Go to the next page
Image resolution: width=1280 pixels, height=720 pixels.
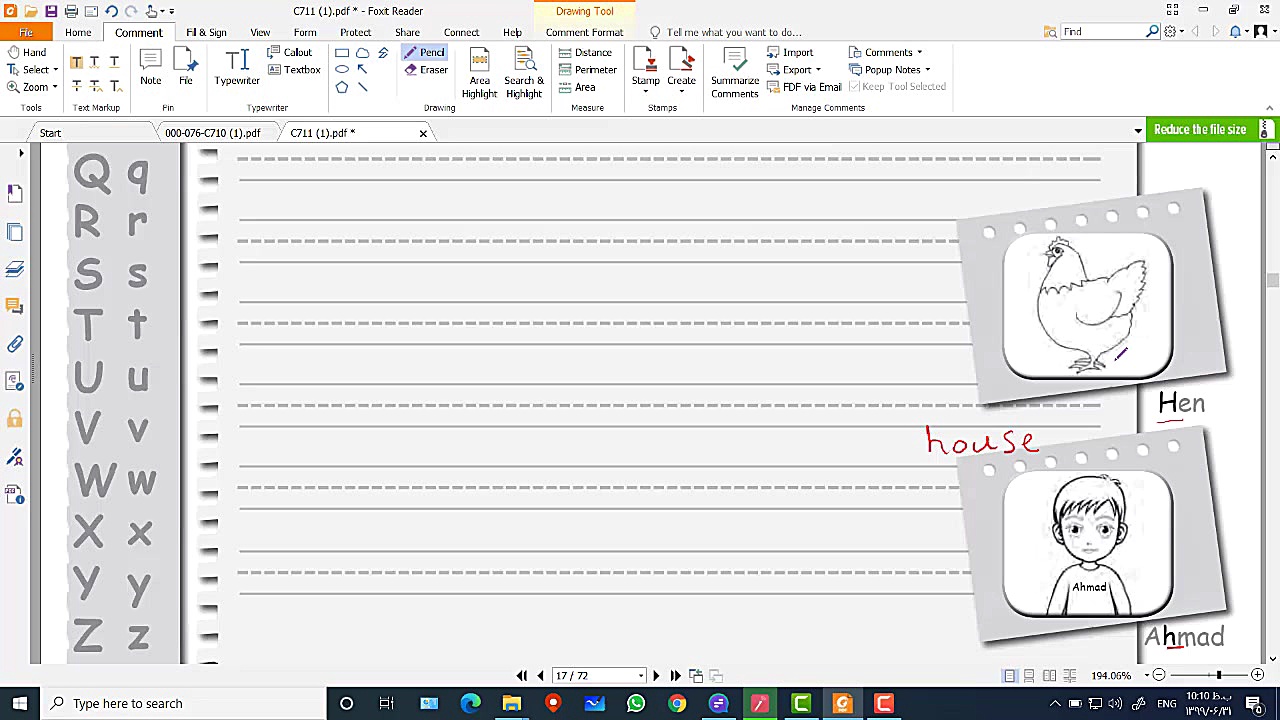(x=656, y=676)
